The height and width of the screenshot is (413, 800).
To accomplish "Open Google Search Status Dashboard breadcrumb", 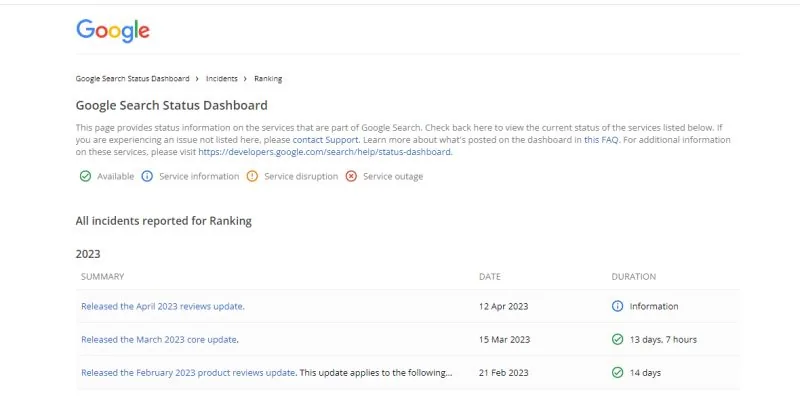I will click(x=132, y=79).
